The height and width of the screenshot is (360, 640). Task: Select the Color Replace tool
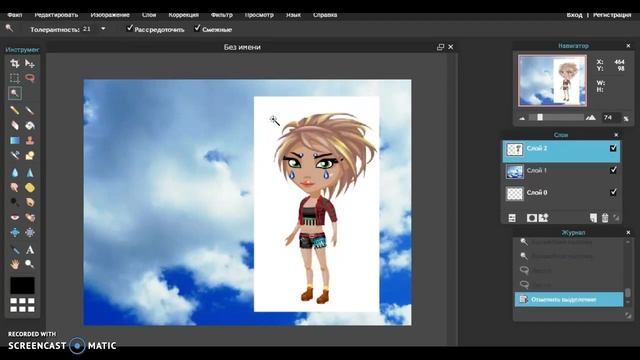click(15, 156)
